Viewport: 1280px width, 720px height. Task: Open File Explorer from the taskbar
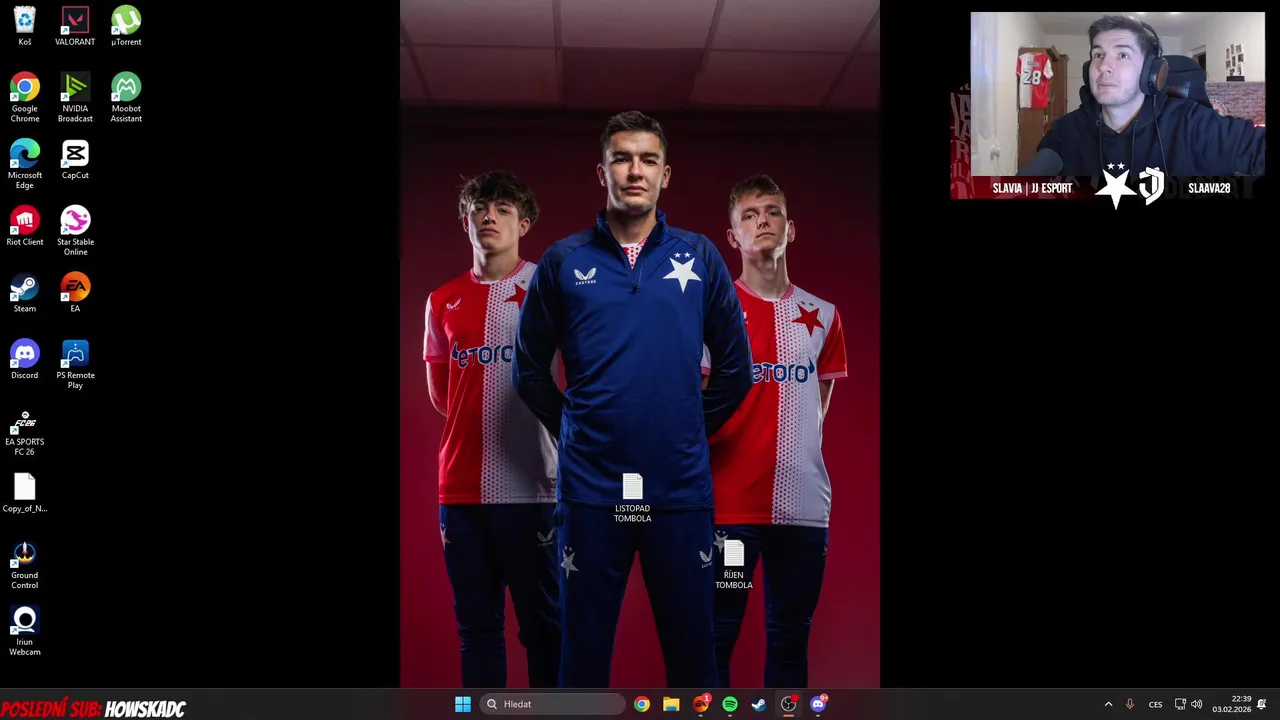click(671, 704)
